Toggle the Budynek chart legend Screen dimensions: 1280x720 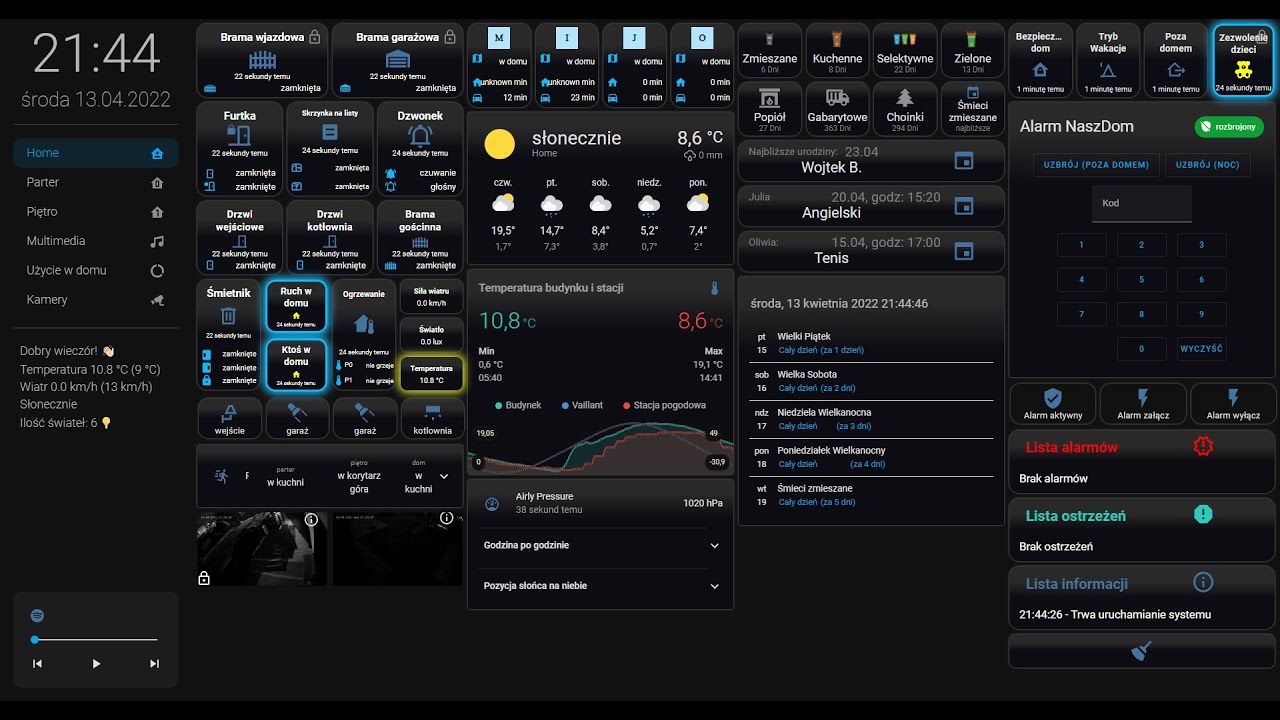tap(518, 405)
